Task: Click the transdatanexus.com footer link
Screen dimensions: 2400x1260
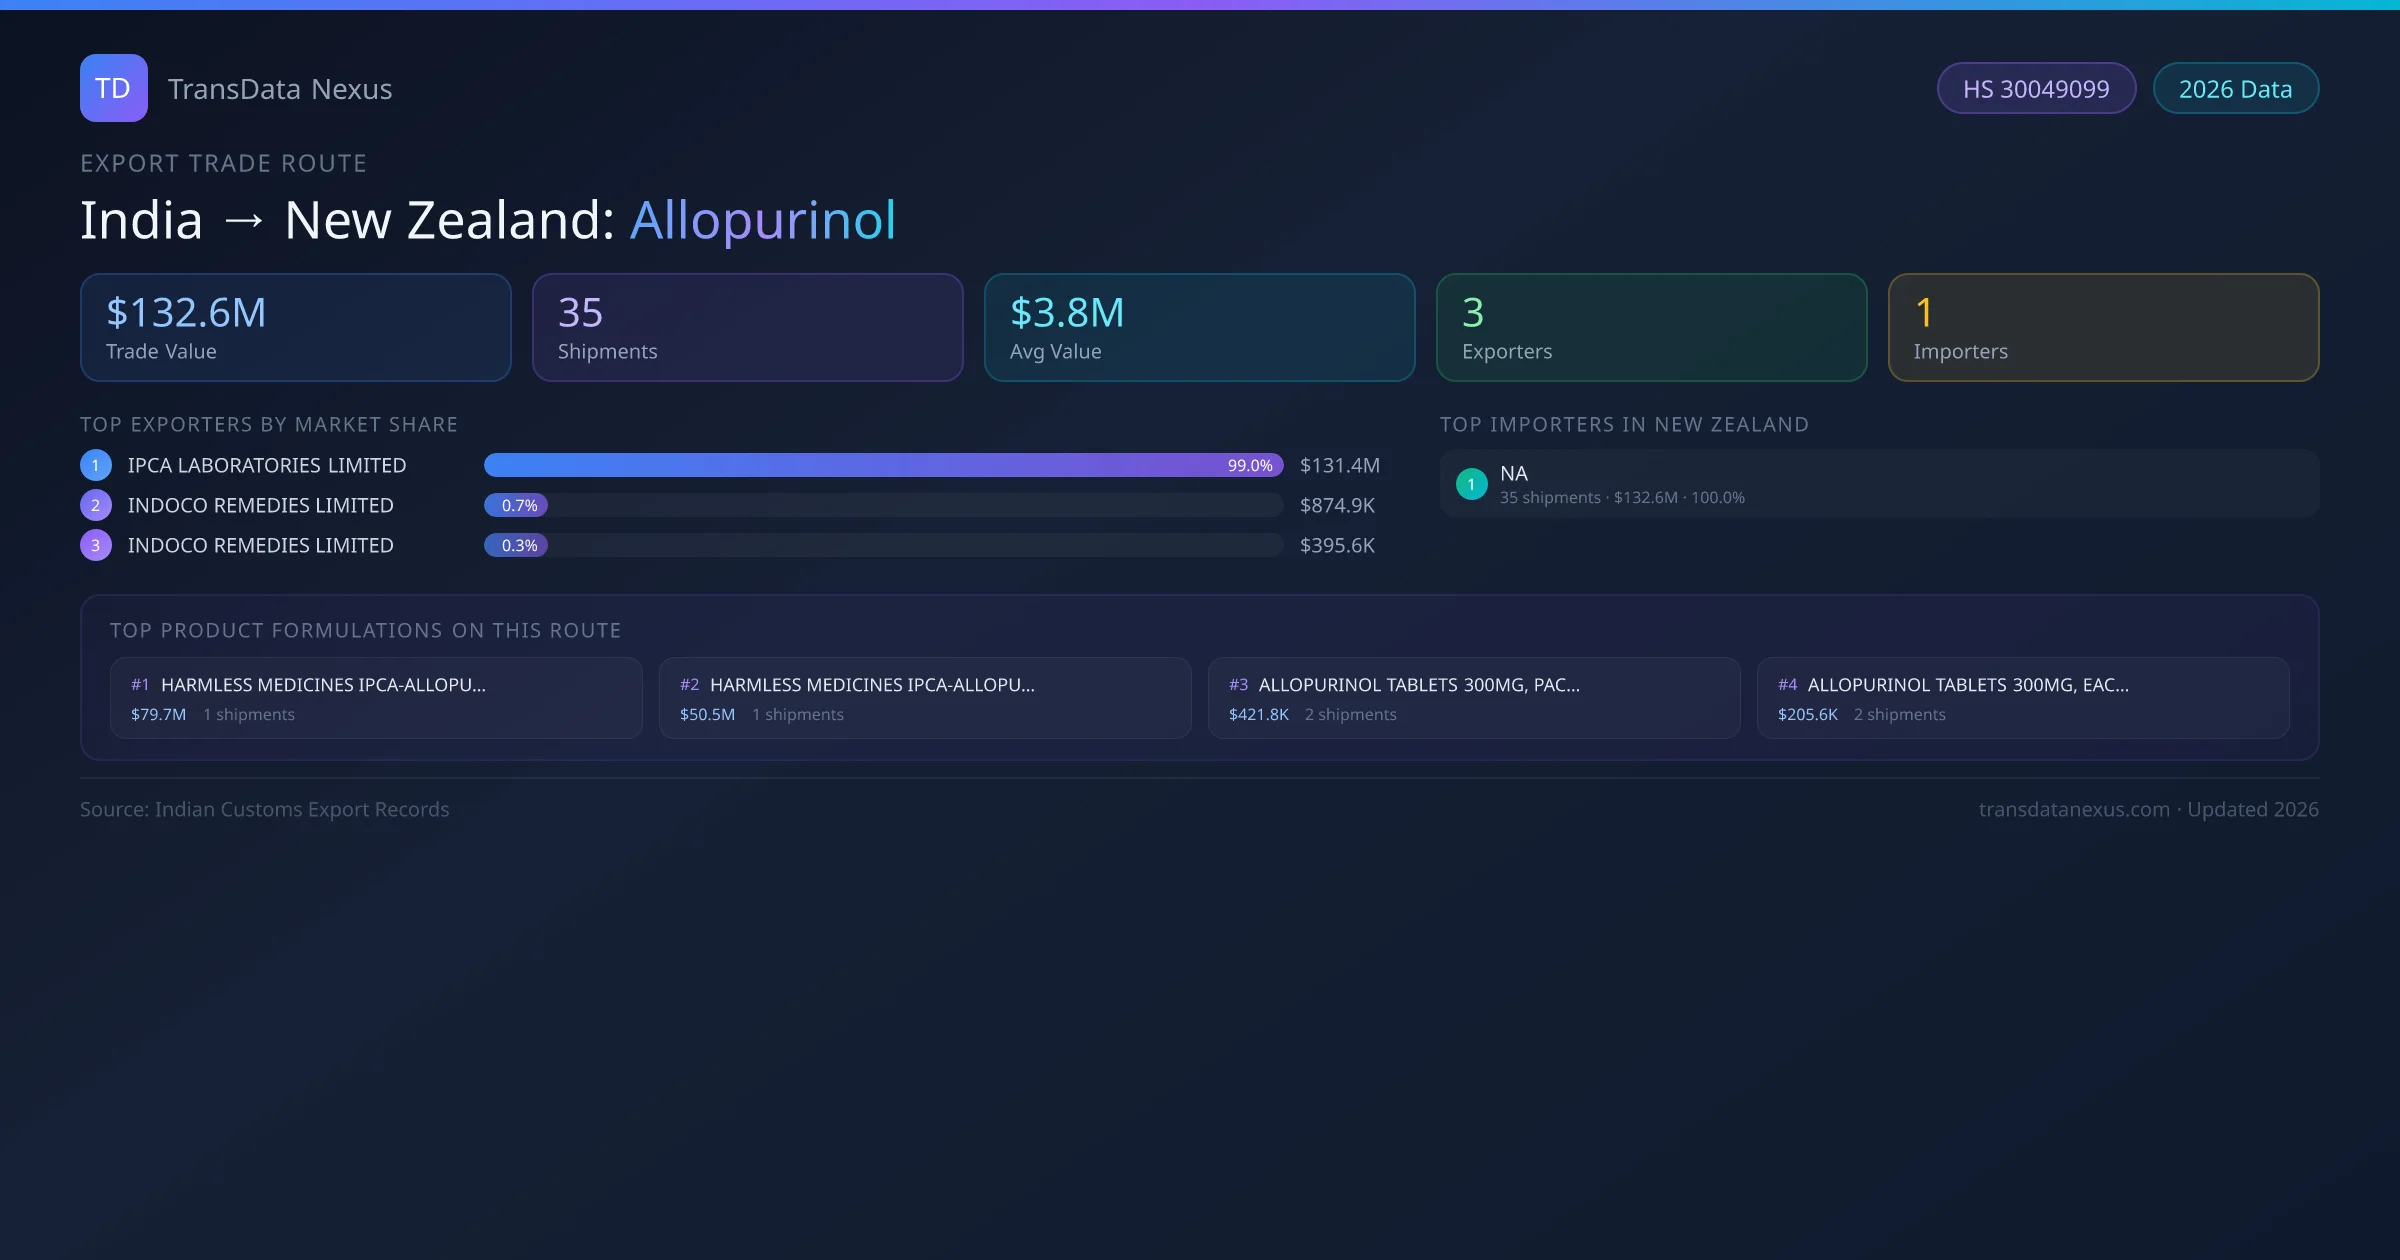Action: (2074, 809)
